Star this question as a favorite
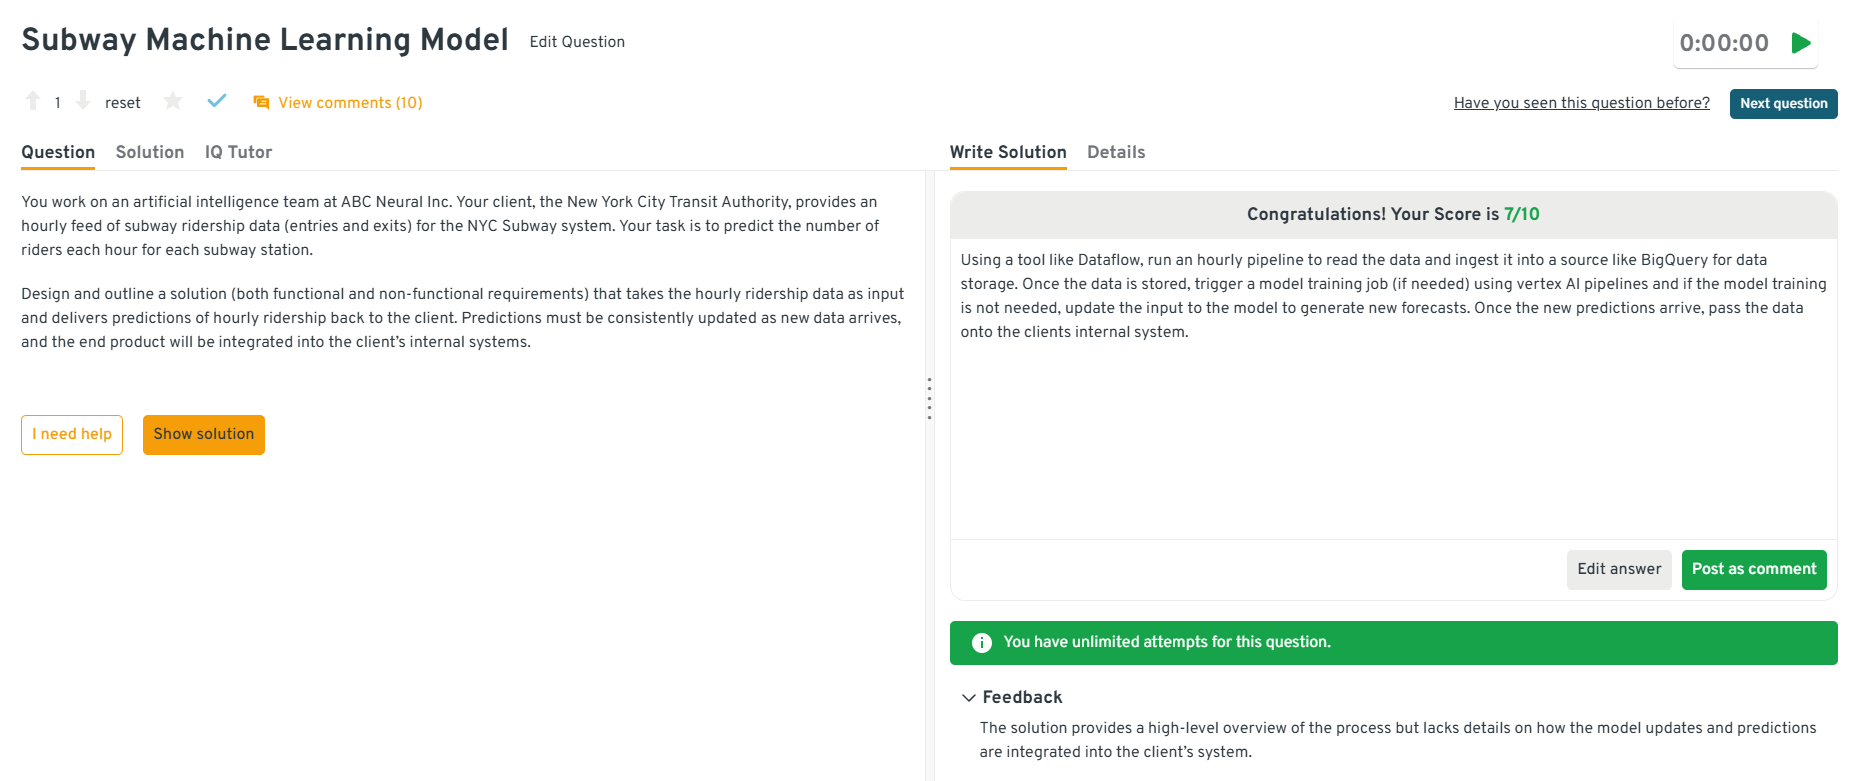The image size is (1860, 781). (173, 101)
